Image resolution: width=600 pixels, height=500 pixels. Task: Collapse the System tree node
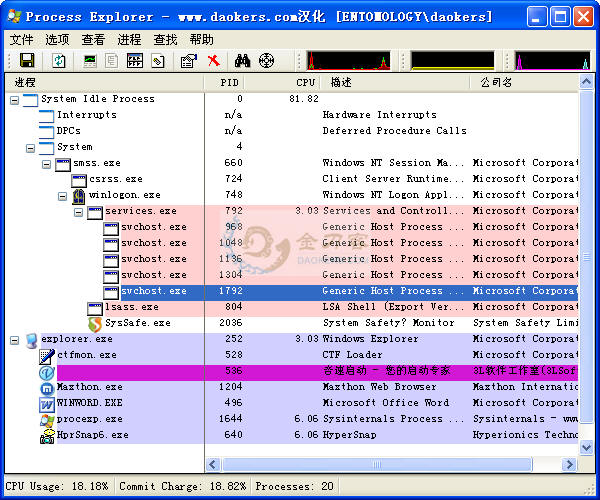coord(31,148)
